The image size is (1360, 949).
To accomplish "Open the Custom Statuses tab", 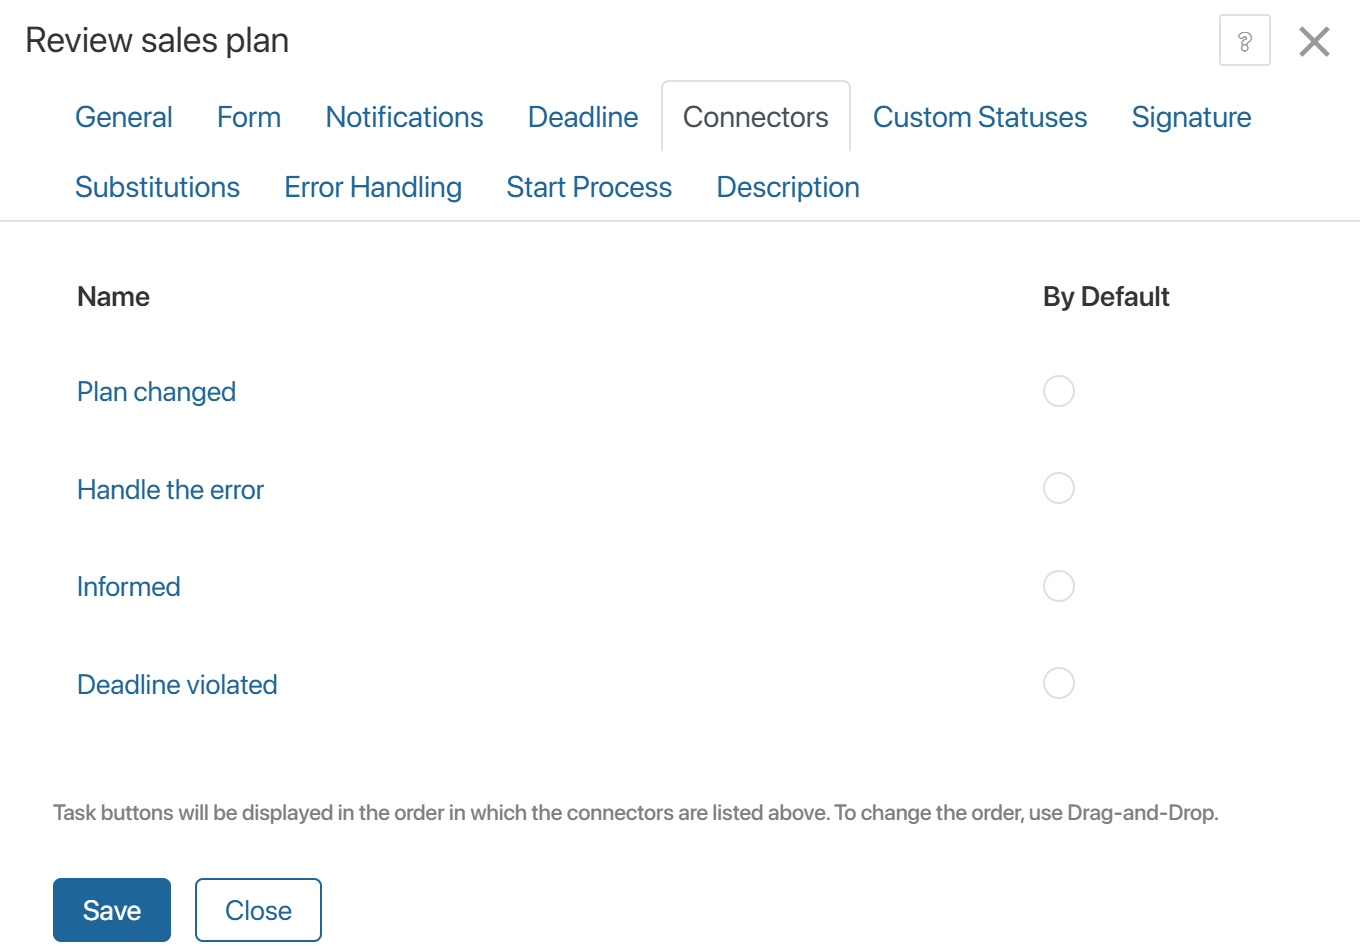I will point(980,117).
